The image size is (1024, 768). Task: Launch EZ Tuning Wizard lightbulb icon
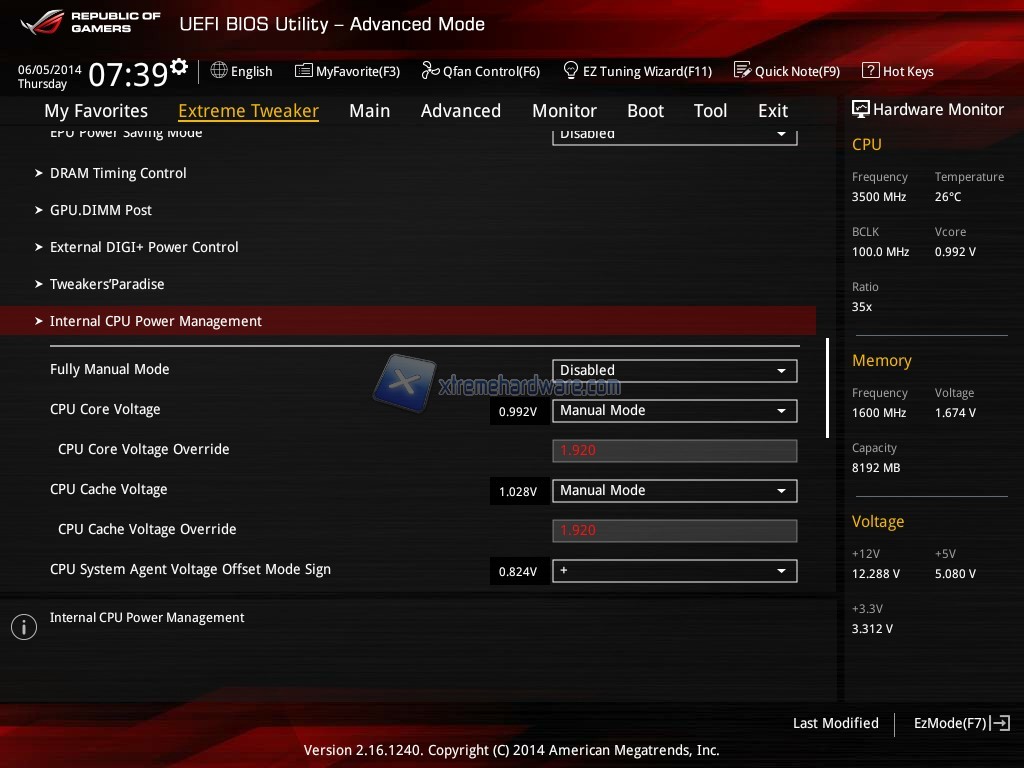tap(571, 71)
